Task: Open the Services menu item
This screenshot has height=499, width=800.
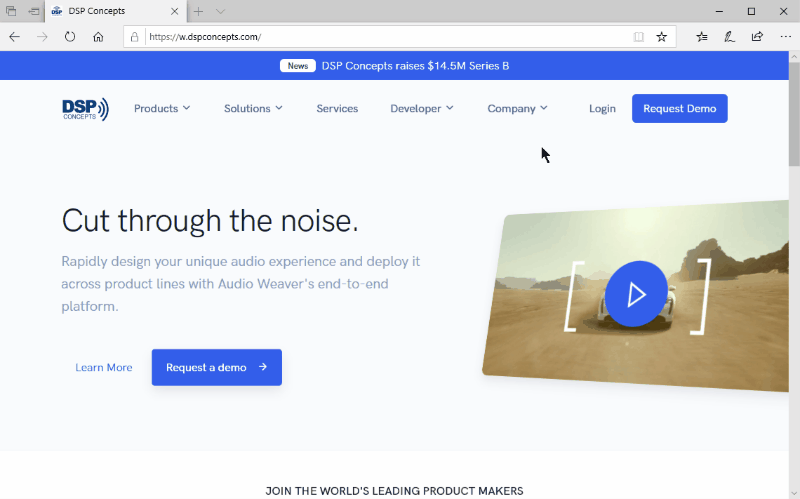Action: tap(337, 109)
